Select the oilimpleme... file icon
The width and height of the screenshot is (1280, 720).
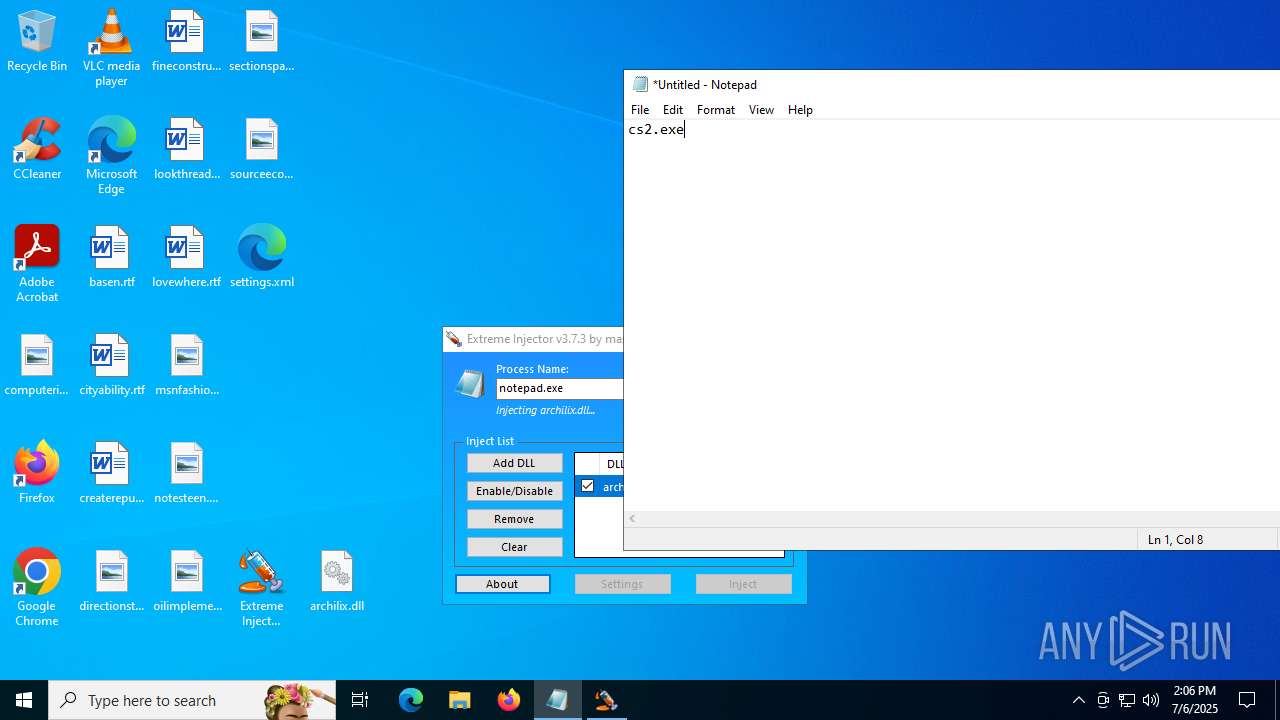click(x=186, y=582)
